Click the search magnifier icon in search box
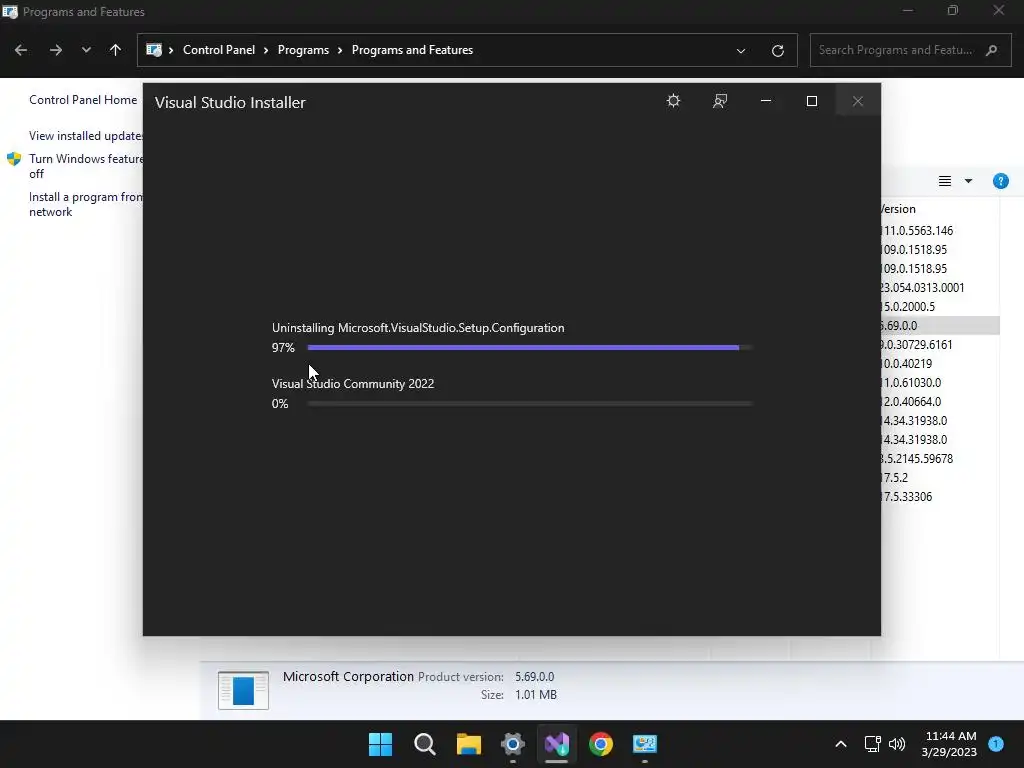Screen dimensions: 1024x768 coord(991,50)
